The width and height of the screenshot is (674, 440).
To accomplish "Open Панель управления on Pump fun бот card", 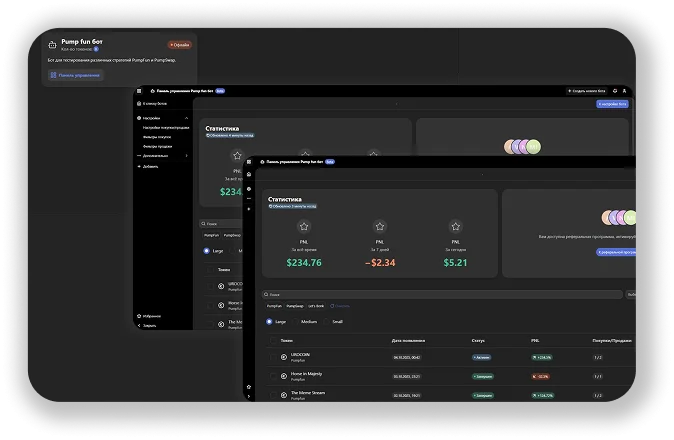I will (x=76, y=75).
